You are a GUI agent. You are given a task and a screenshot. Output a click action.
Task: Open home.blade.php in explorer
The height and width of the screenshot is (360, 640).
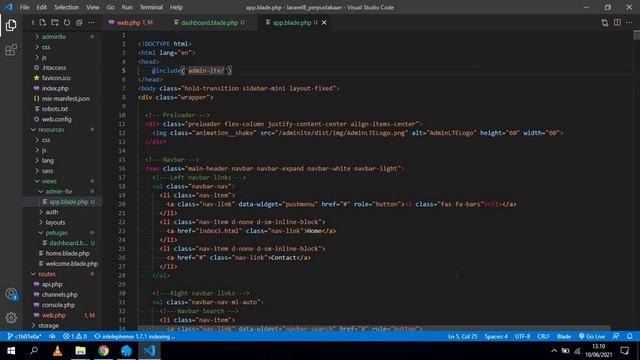(67, 253)
